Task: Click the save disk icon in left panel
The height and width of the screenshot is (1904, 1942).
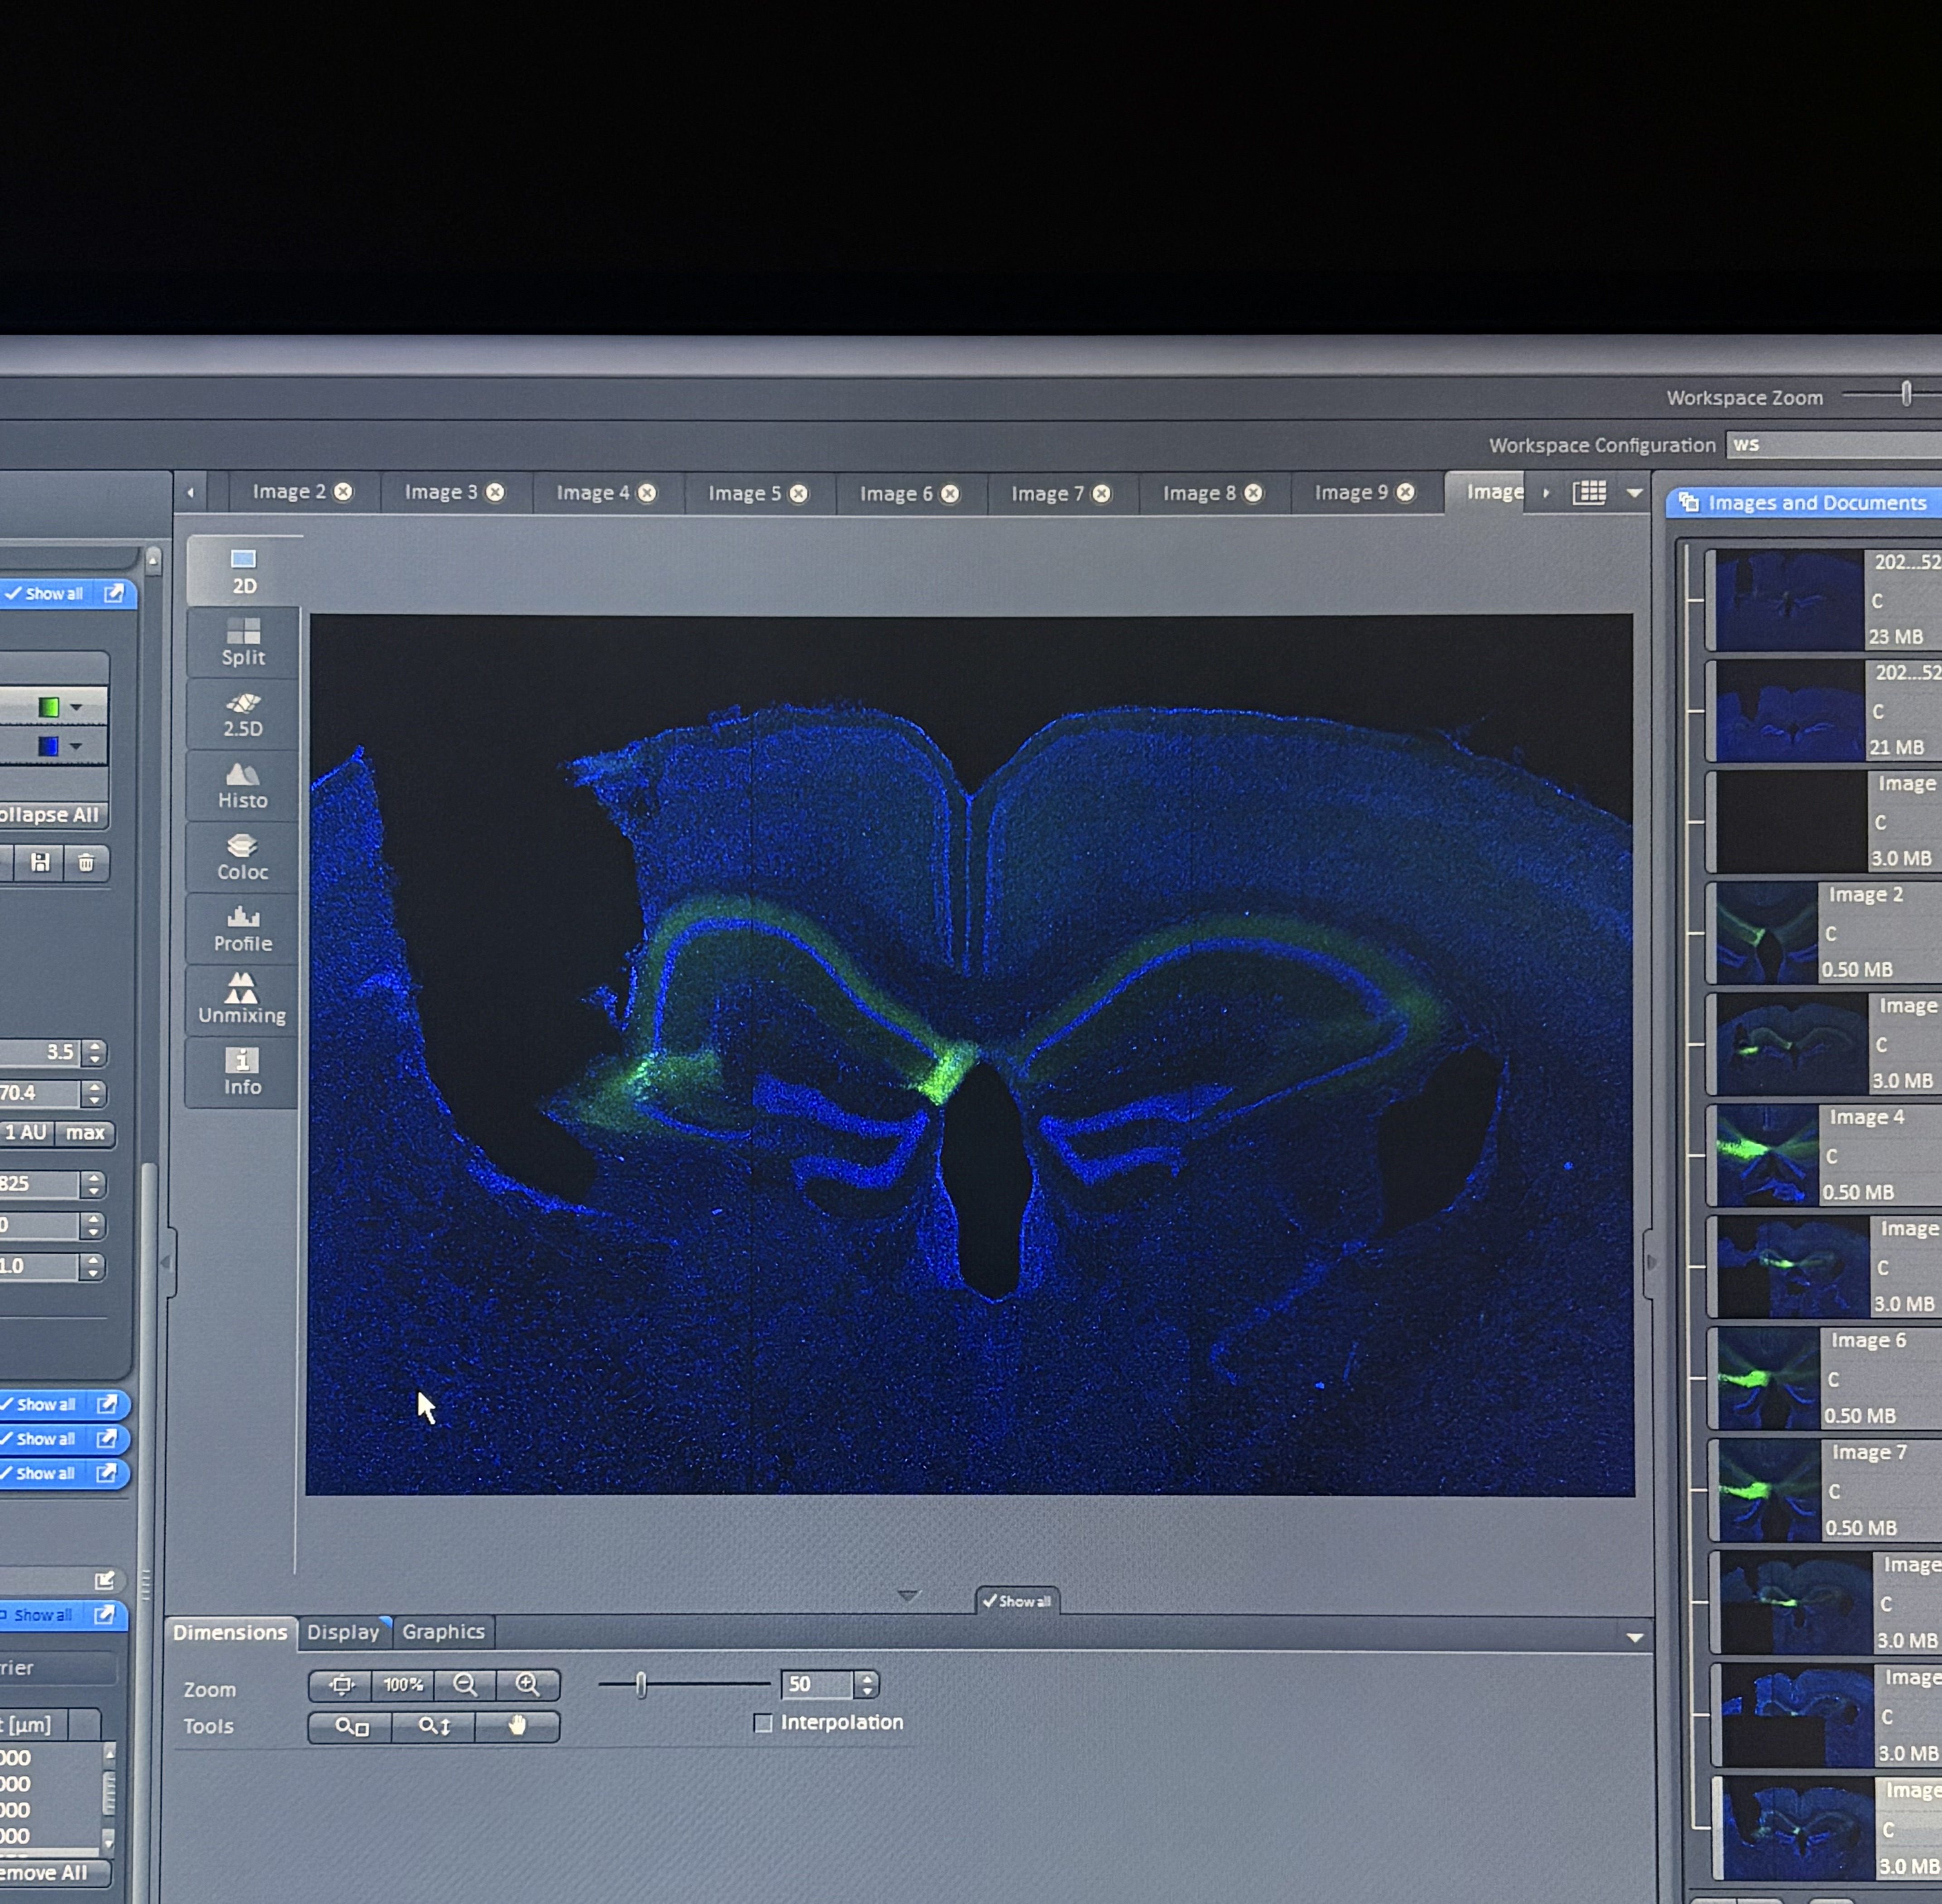Action: 40,862
